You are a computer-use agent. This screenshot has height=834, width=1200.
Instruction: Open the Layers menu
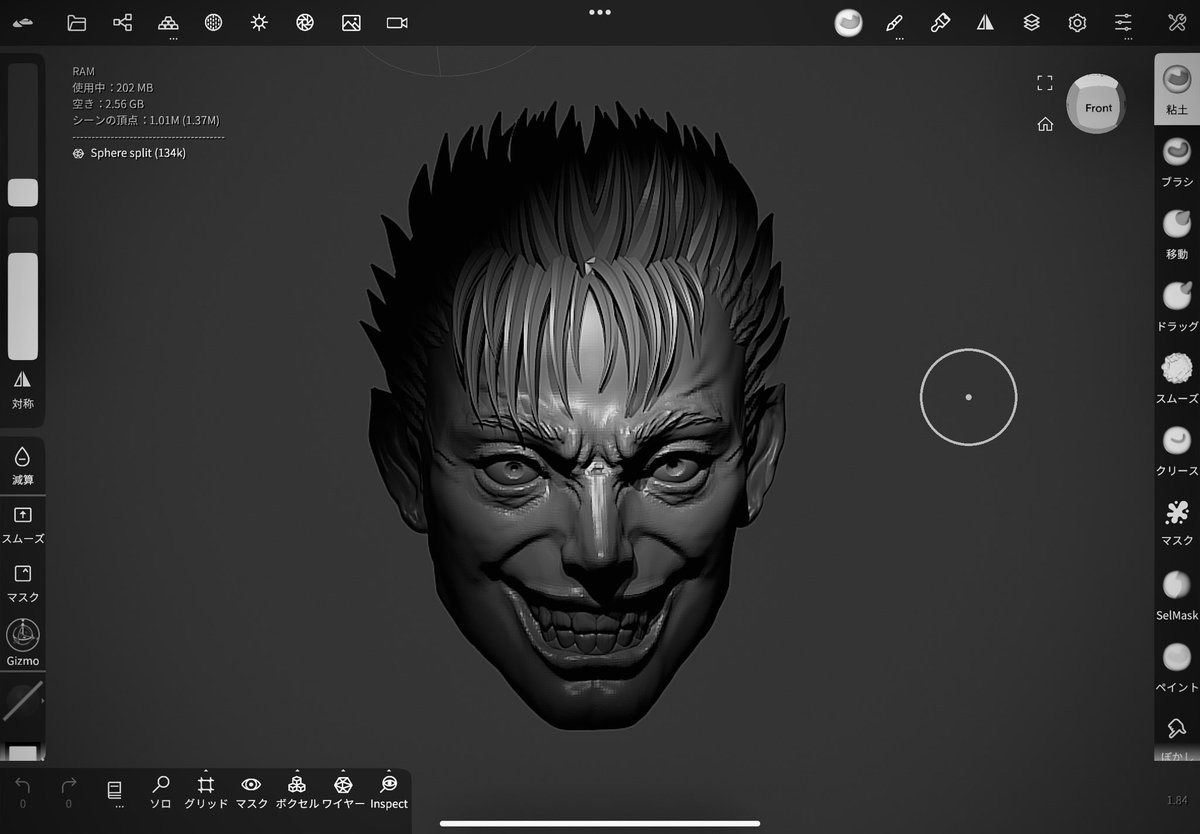pos(1031,23)
